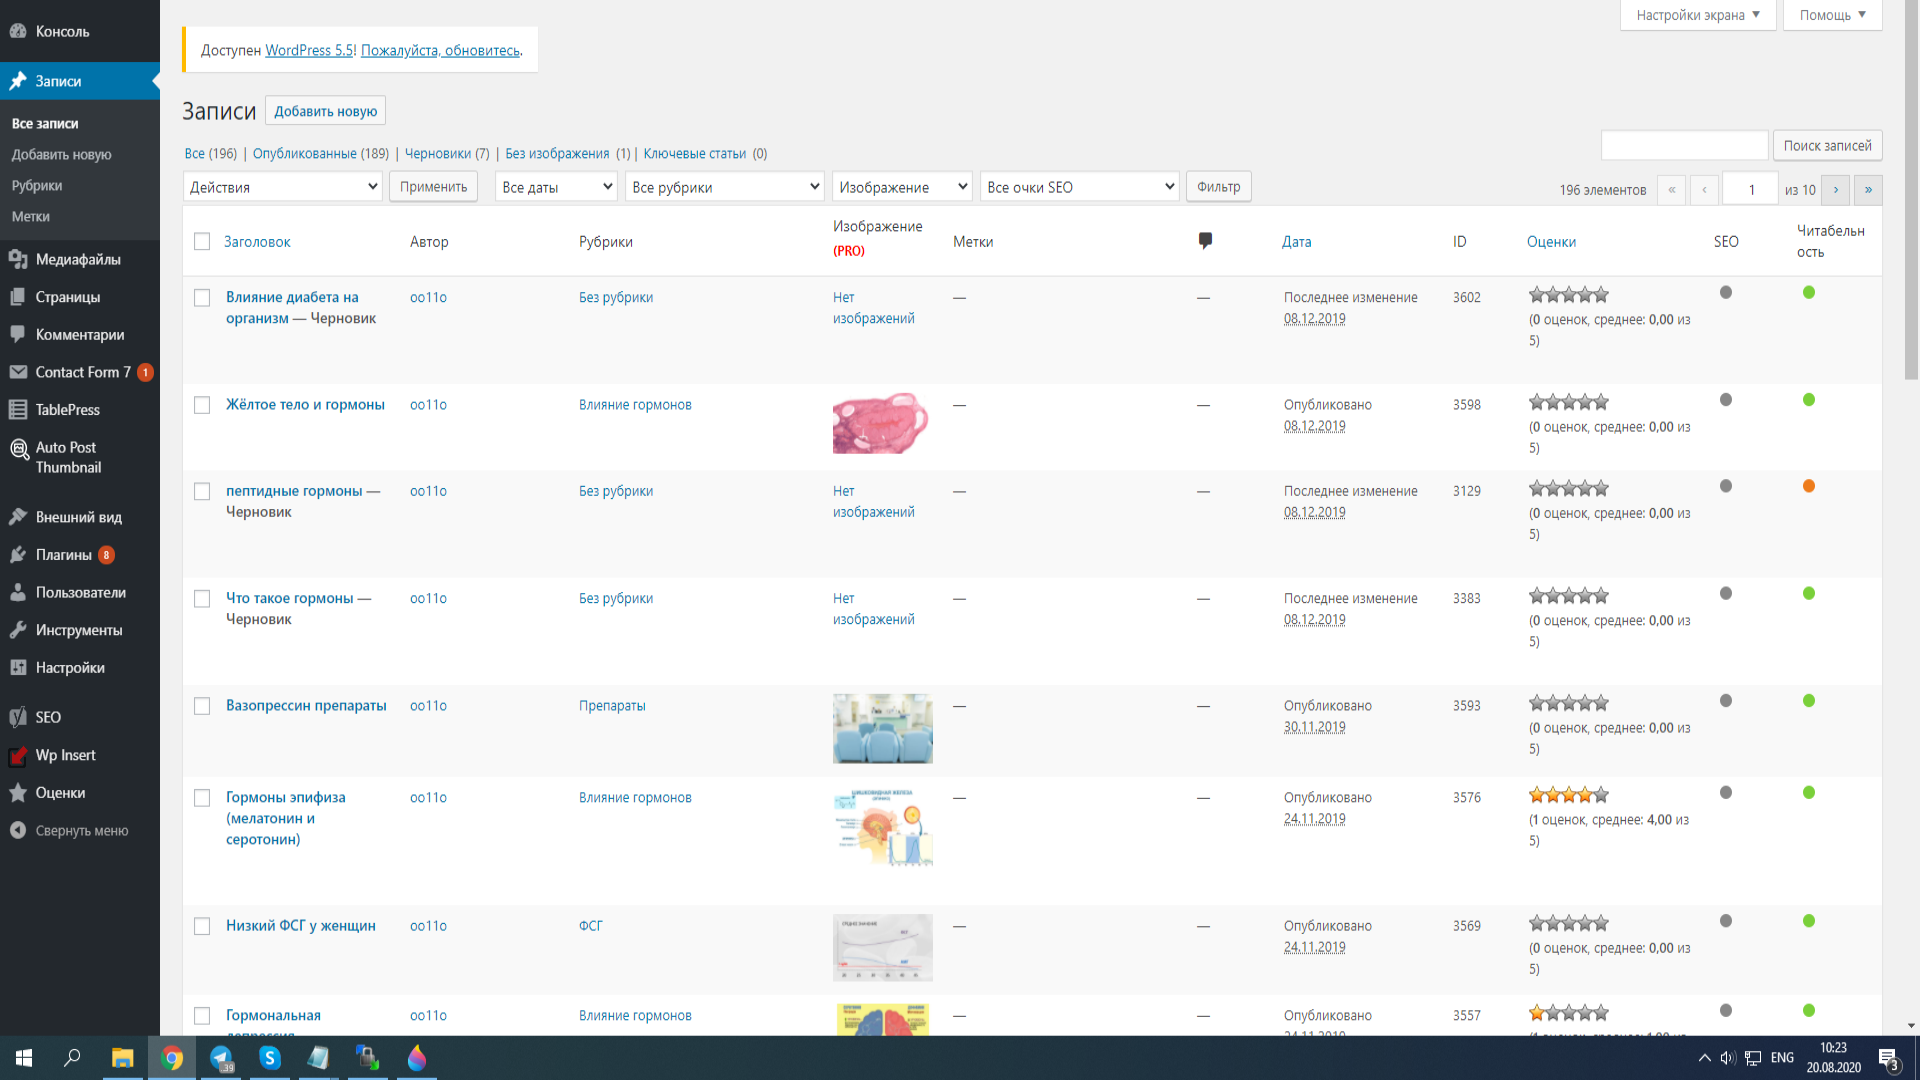
Task: Click the TablePress sidebar icon
Action: coord(18,410)
